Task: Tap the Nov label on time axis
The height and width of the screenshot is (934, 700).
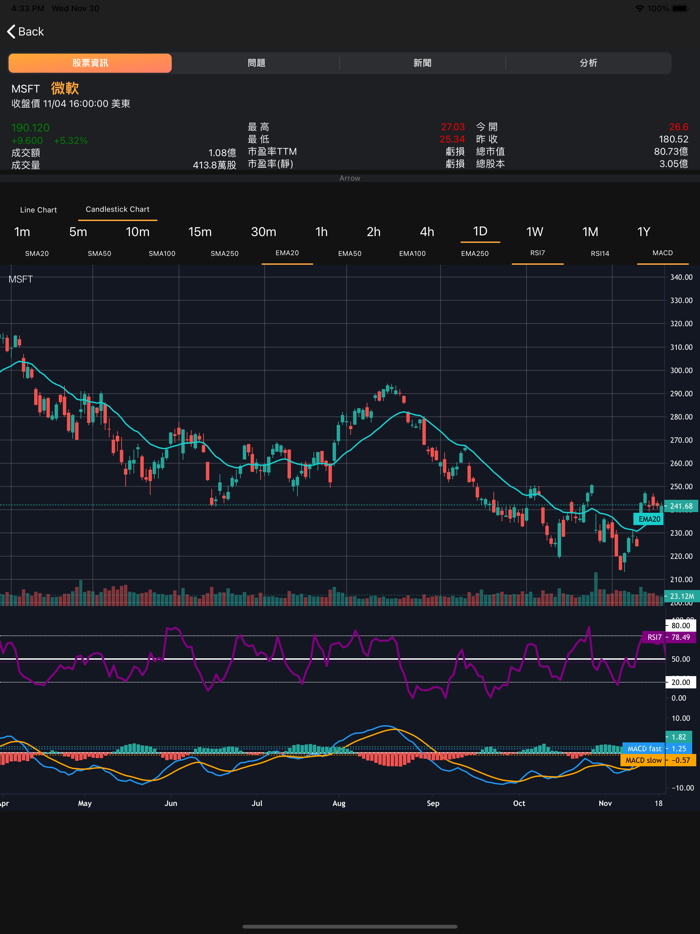Action: [605, 803]
